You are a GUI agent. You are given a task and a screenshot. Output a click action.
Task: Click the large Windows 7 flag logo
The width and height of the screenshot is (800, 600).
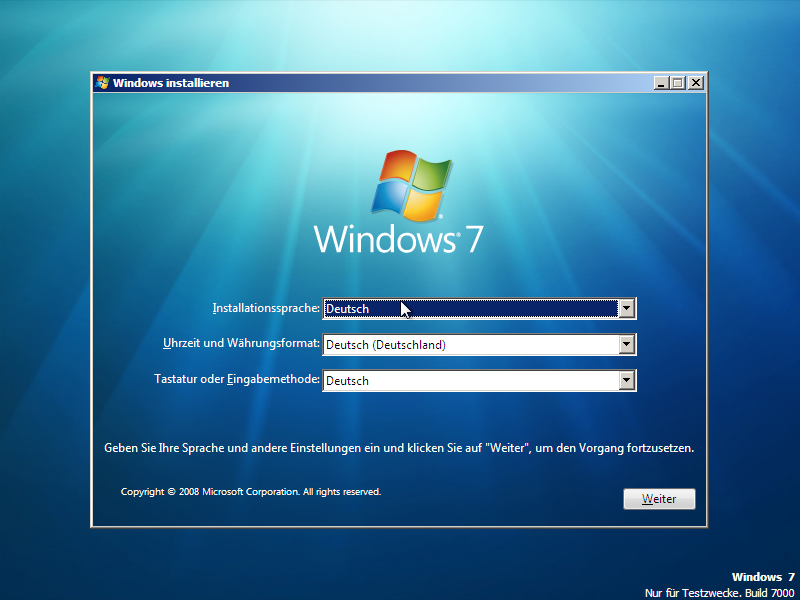coord(410,186)
